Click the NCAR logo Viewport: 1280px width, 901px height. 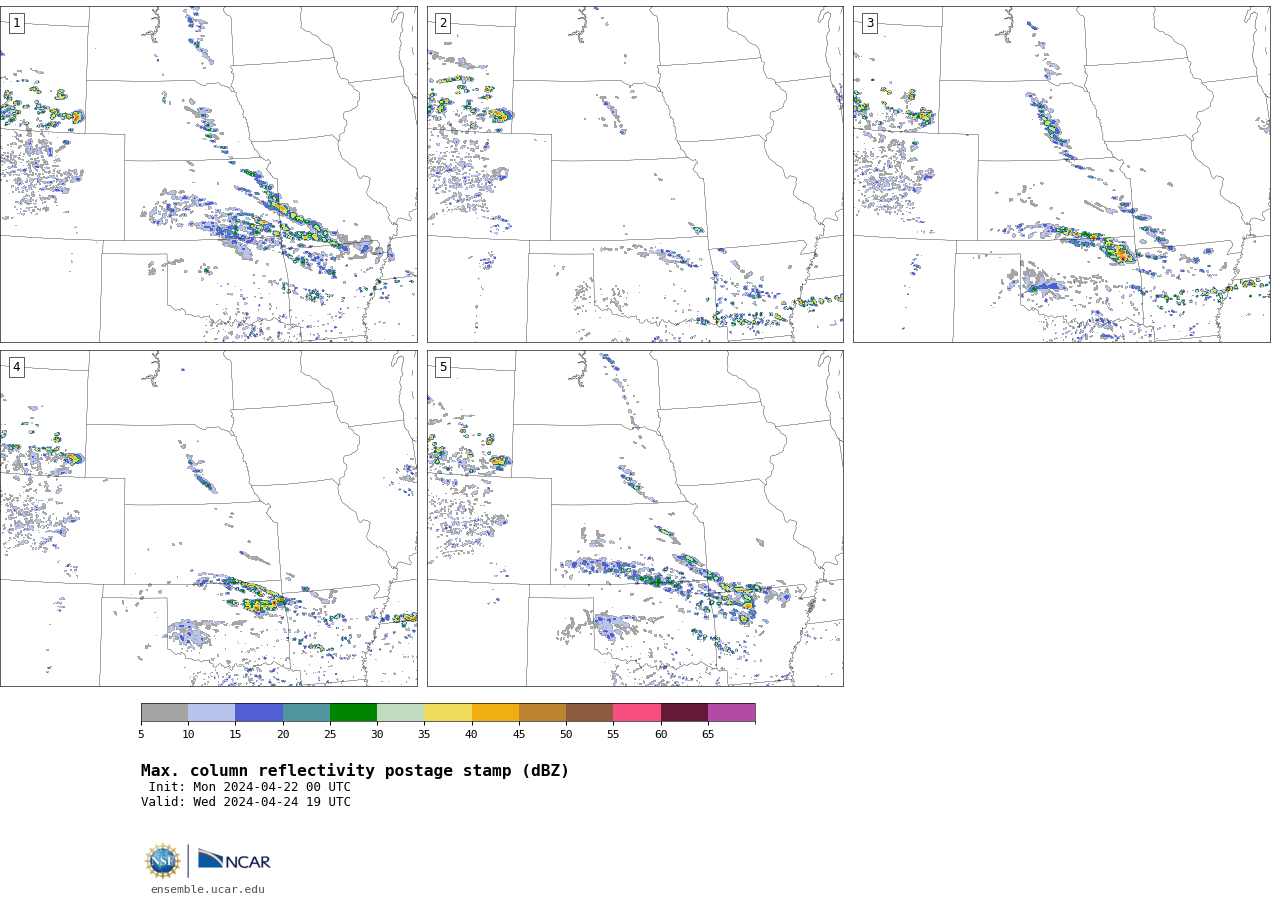[x=234, y=860]
